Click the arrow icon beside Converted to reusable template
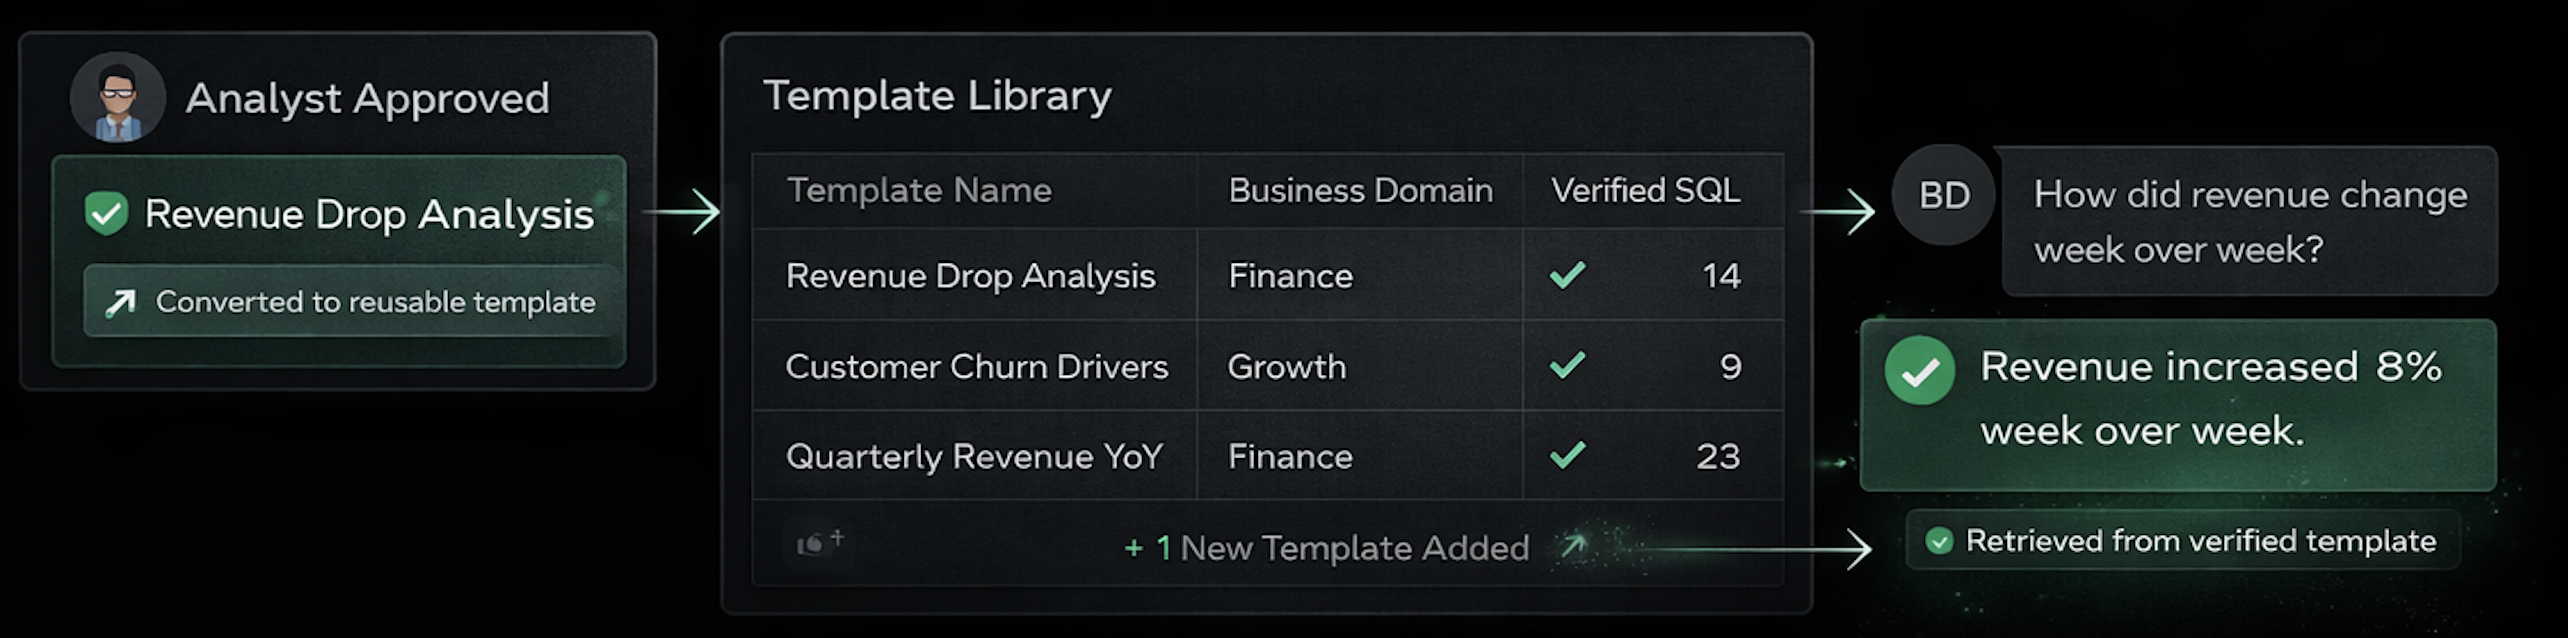The width and height of the screenshot is (2568, 638). coord(121,302)
